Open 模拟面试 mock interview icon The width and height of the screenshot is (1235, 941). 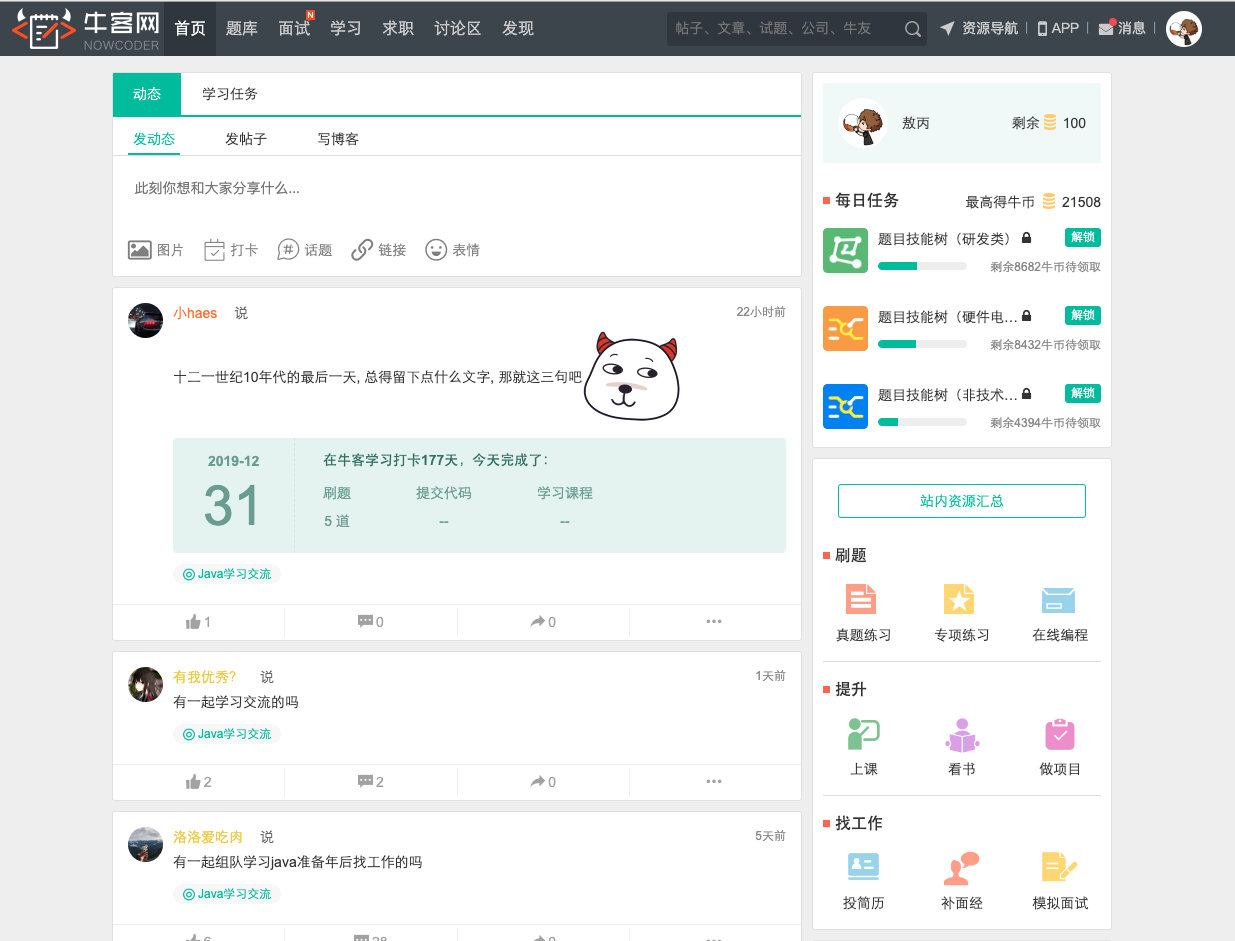tap(1060, 867)
